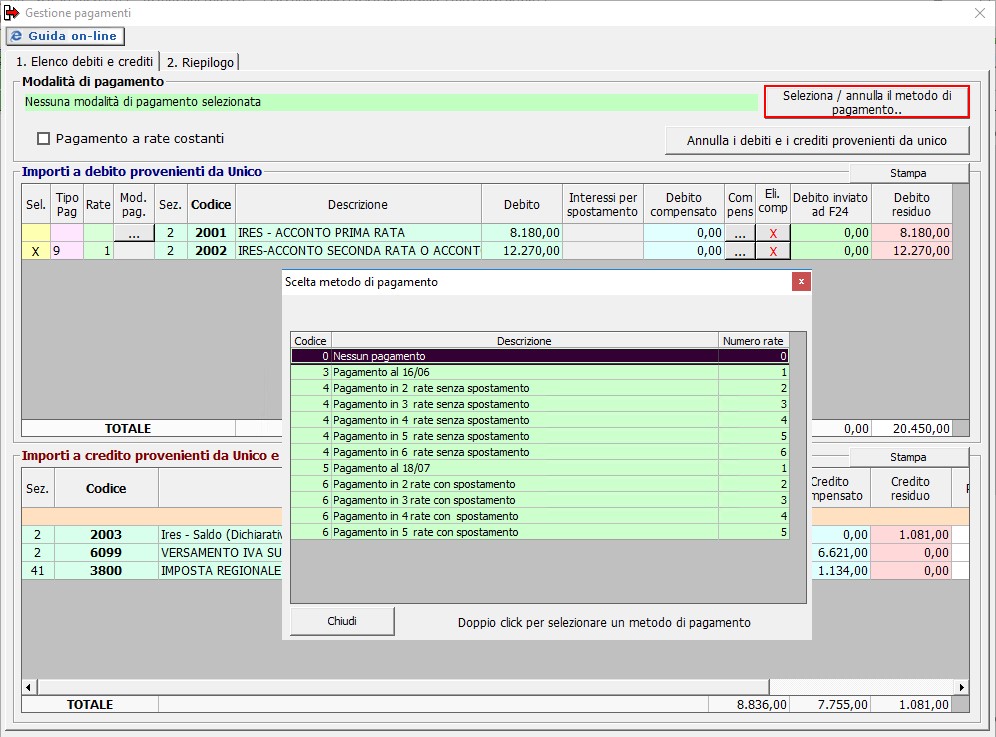Select Pagamento in 2 rate con spostamento

pos(540,484)
